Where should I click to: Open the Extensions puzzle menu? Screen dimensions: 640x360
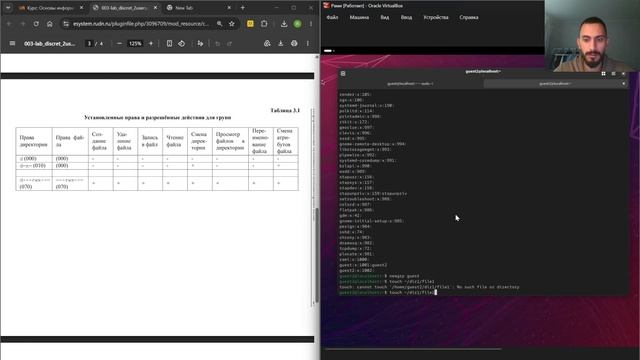pyautogui.click(x=264, y=24)
